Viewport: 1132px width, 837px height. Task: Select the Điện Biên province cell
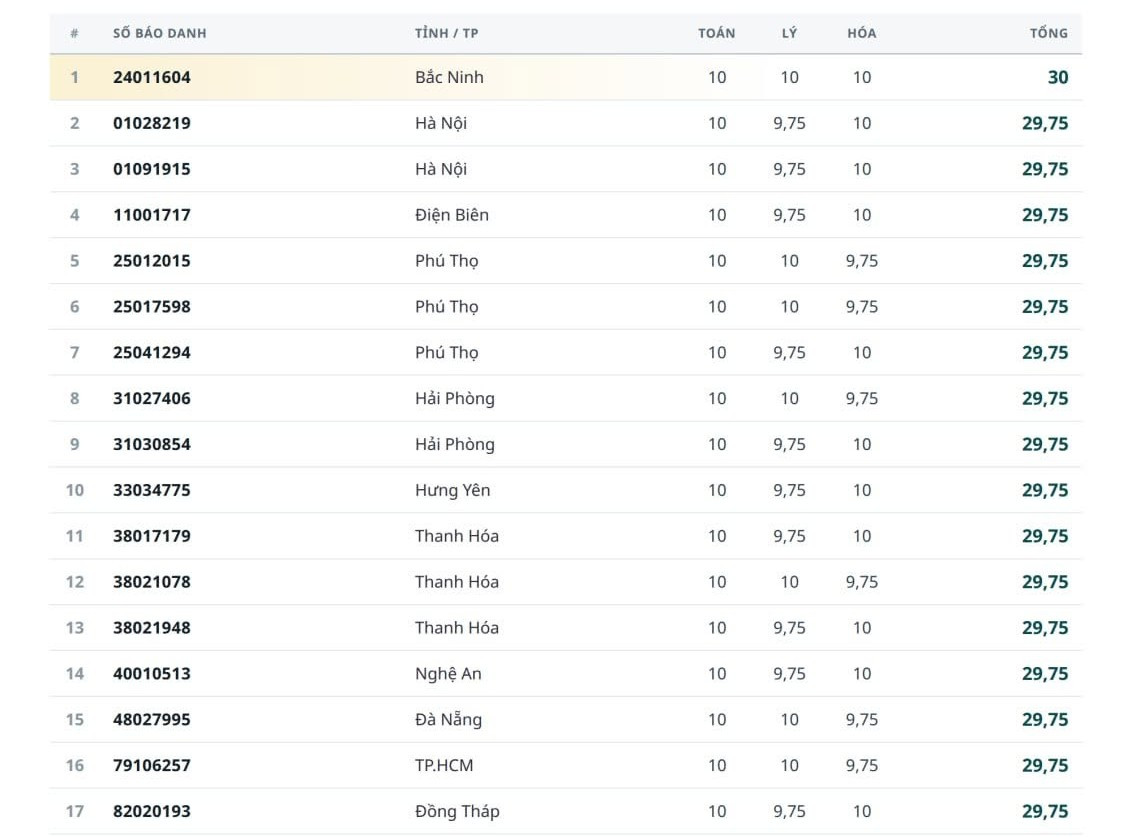pyautogui.click(x=452, y=215)
